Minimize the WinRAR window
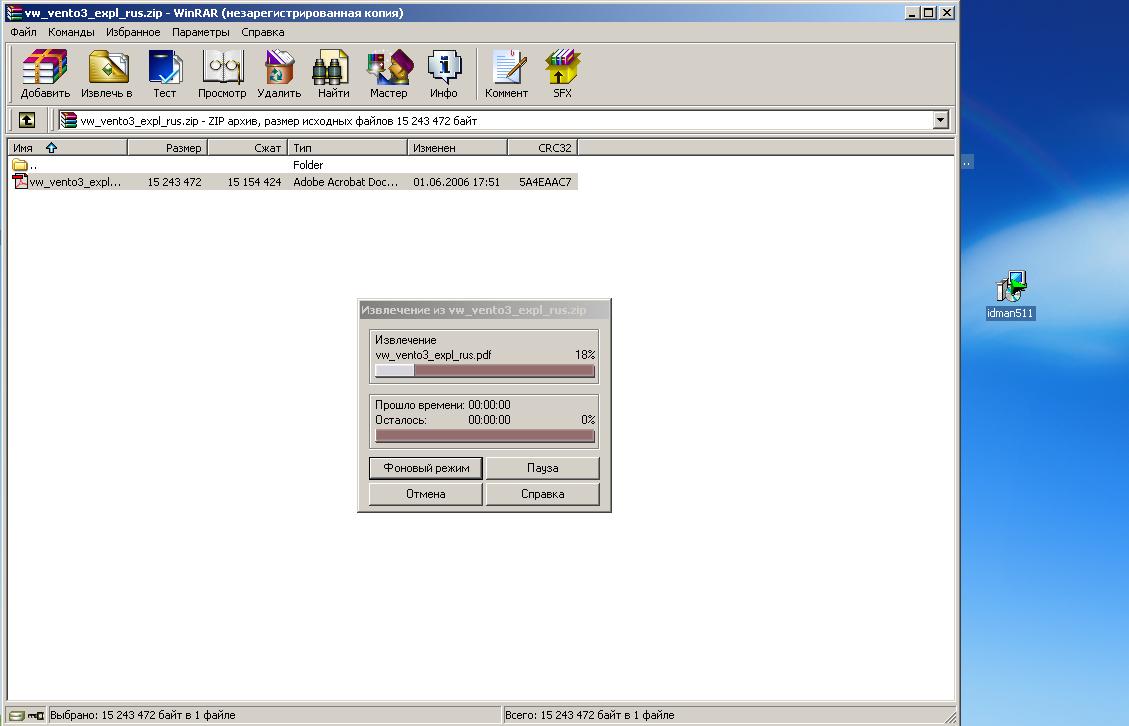 tap(912, 12)
